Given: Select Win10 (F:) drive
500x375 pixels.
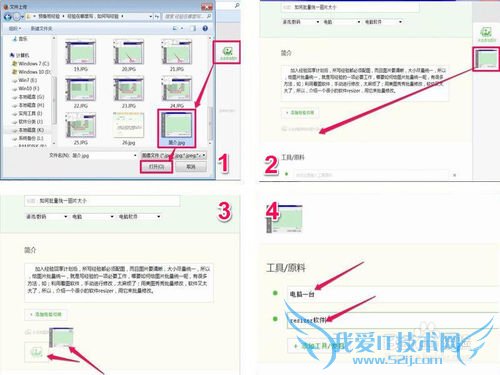Looking at the screenshot, I should pyautogui.click(x=26, y=88).
